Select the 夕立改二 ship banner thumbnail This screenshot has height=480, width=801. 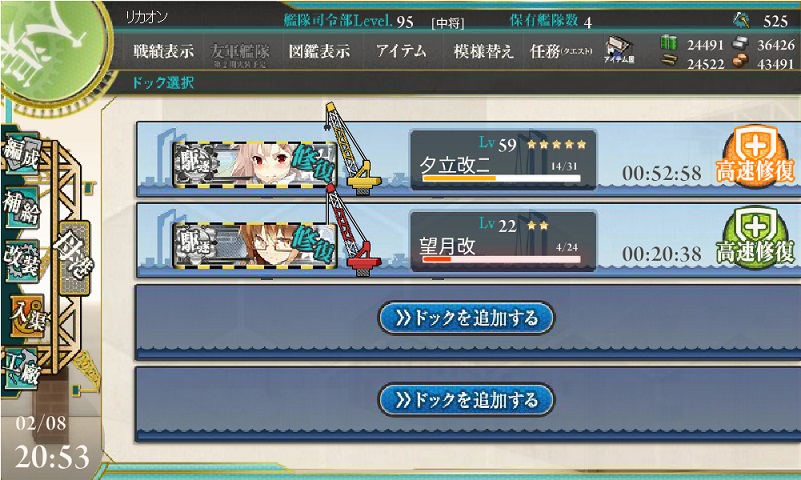click(254, 164)
